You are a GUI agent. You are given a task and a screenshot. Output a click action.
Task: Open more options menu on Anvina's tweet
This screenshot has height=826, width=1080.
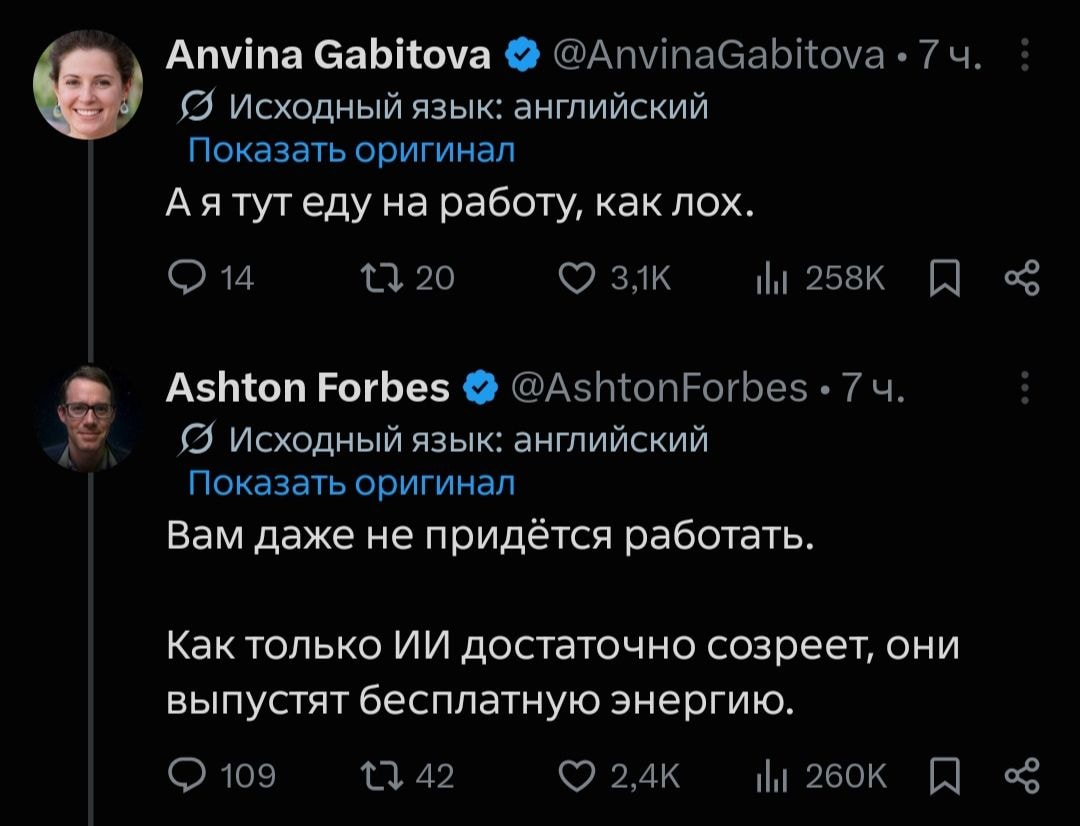[1025, 55]
